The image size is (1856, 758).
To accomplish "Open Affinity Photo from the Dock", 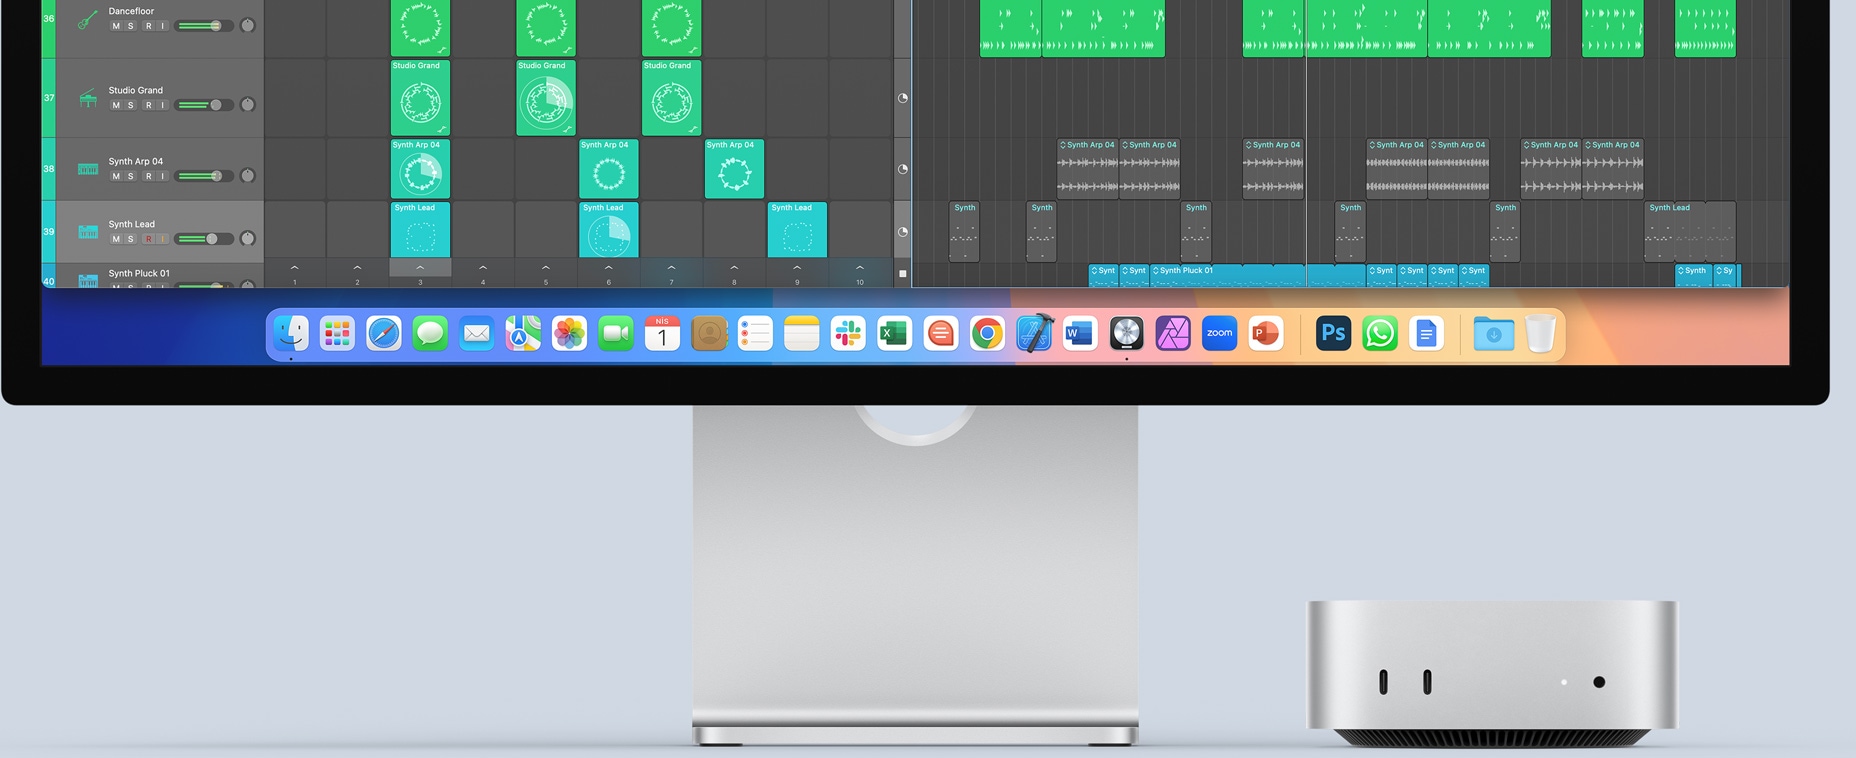I will pyautogui.click(x=1173, y=334).
